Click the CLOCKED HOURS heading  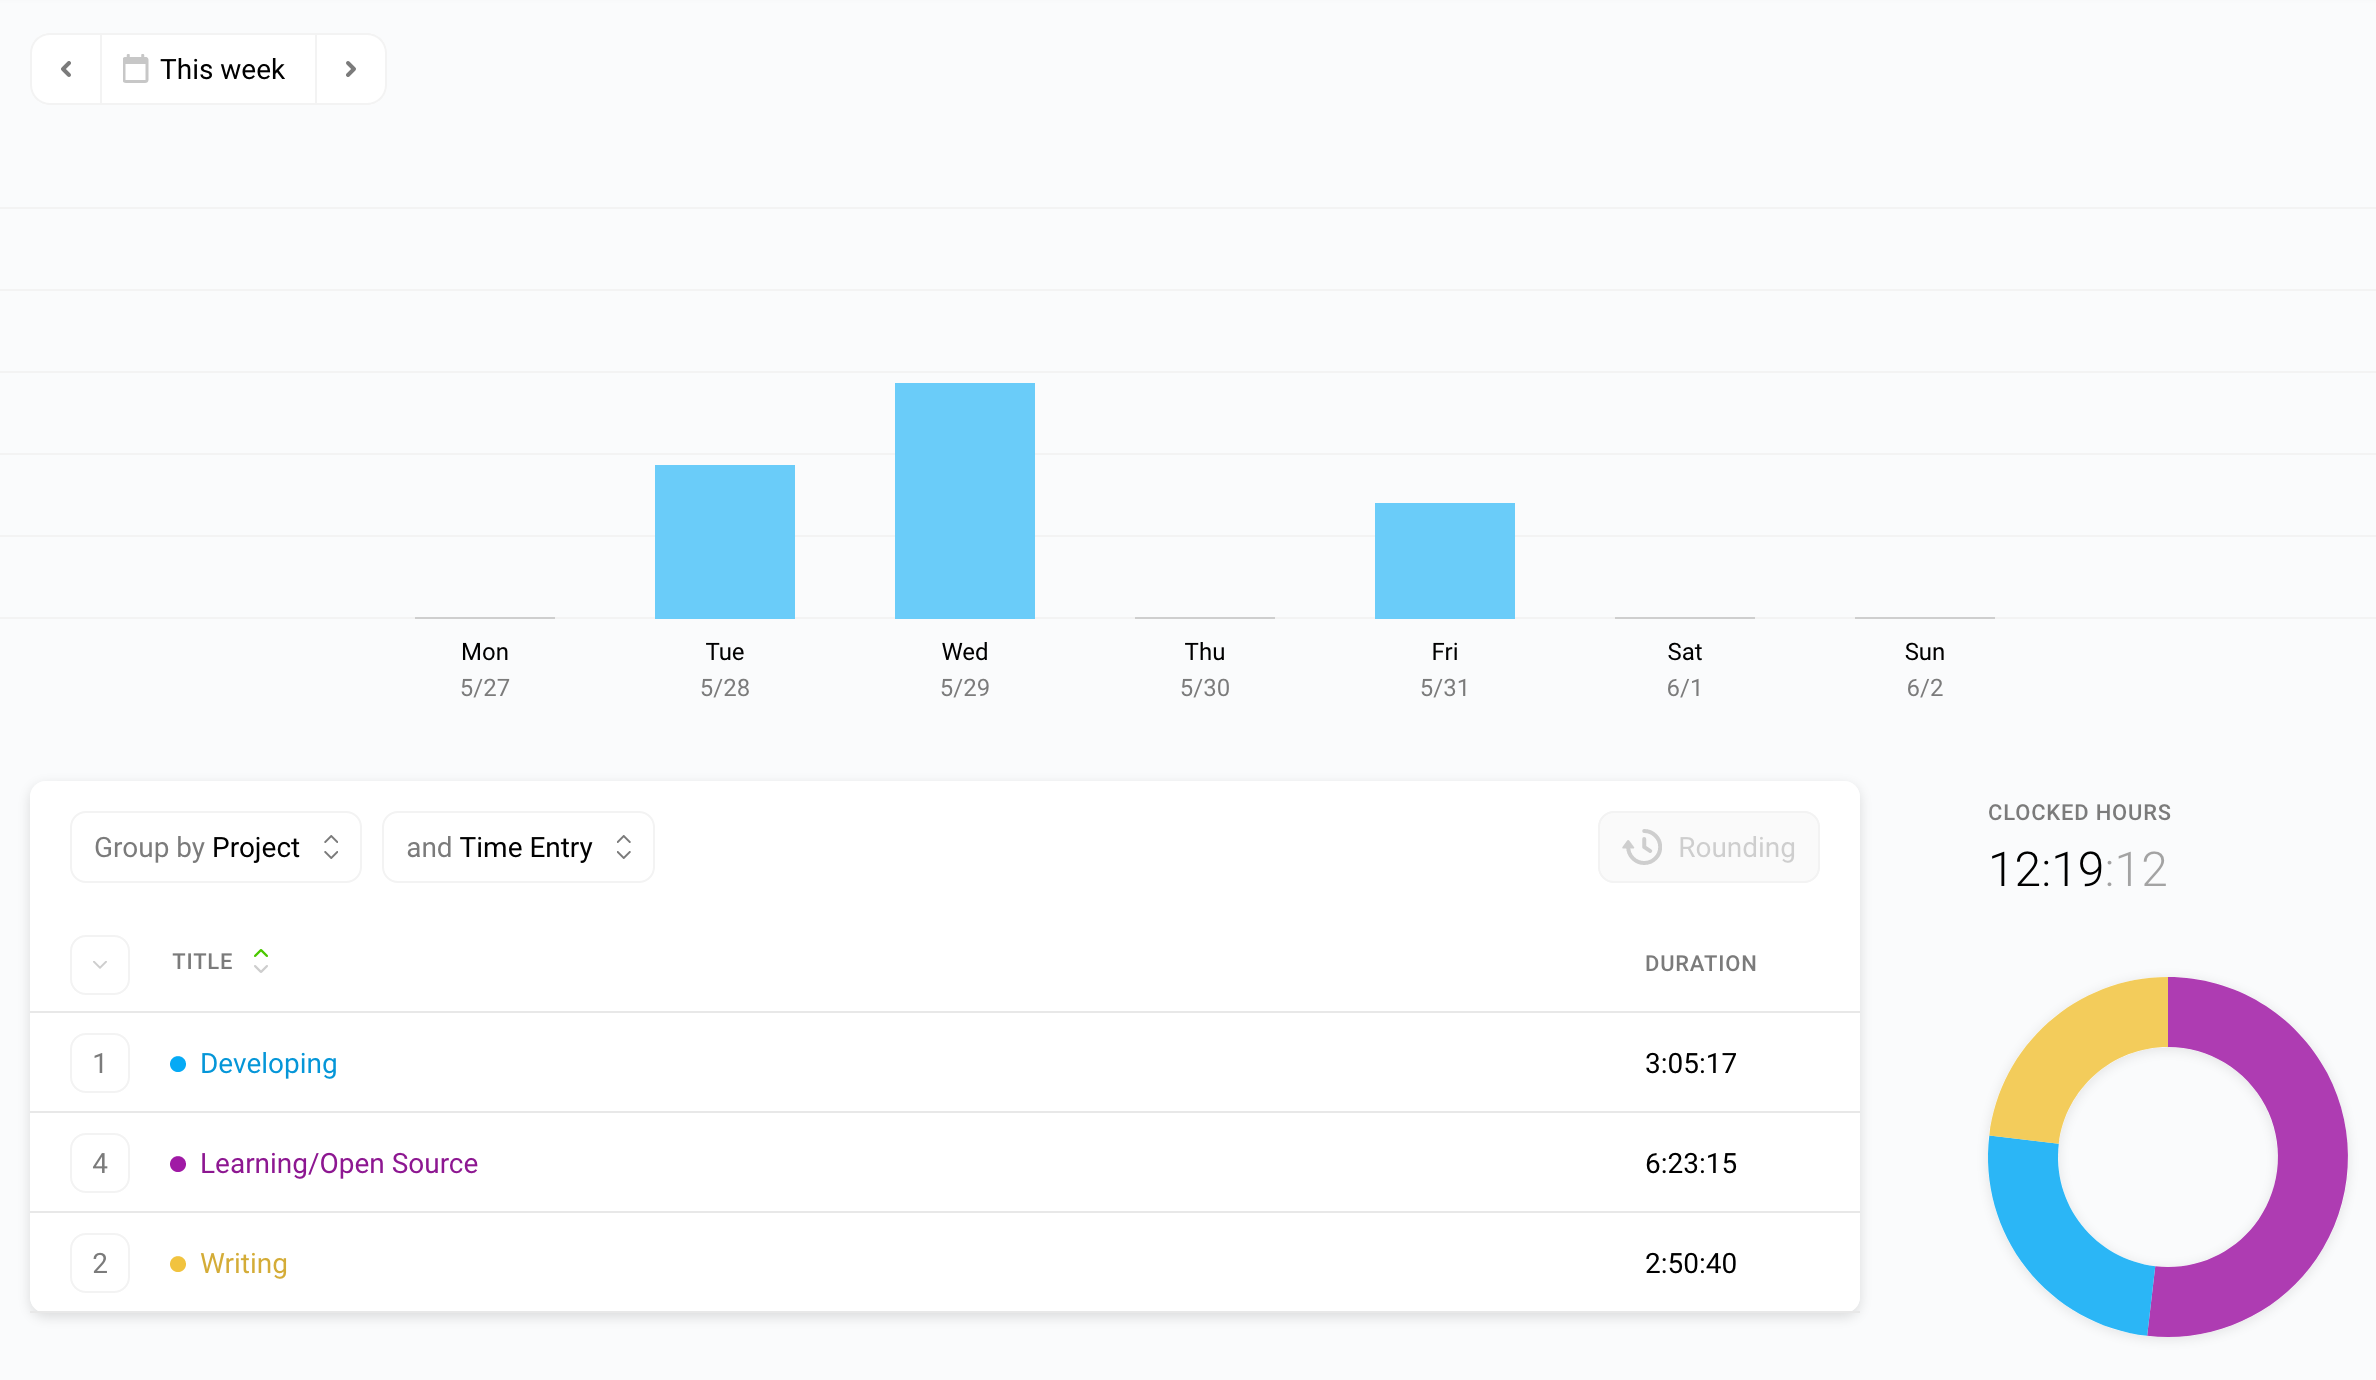pos(2080,812)
